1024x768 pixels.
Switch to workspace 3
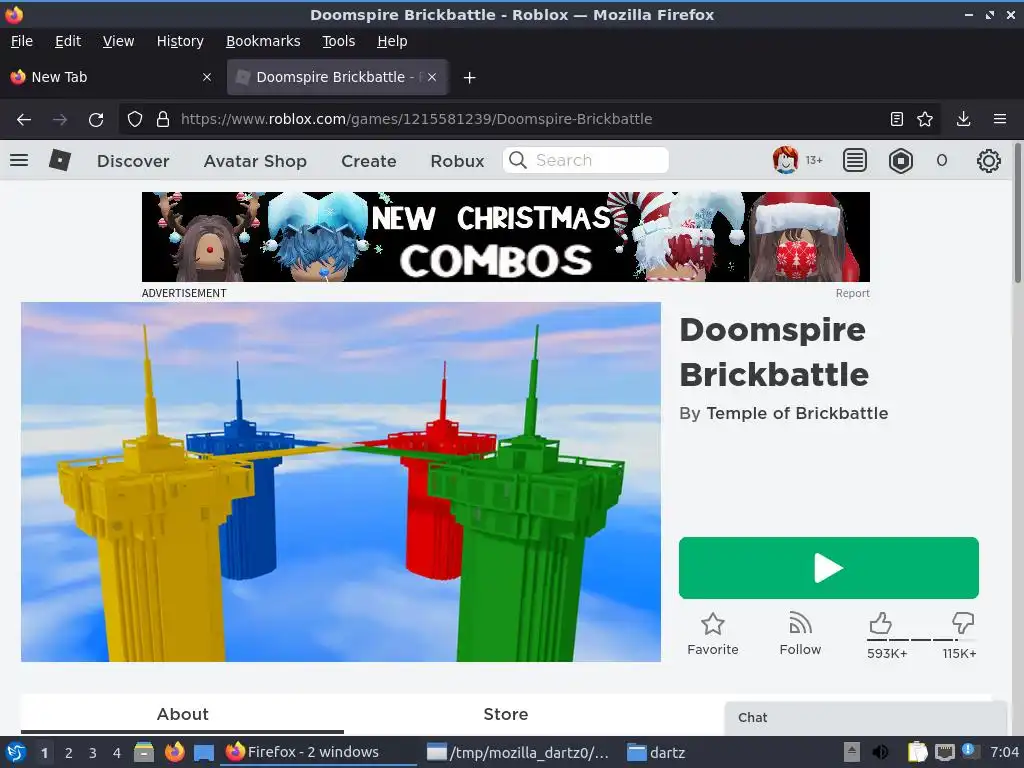click(x=93, y=753)
